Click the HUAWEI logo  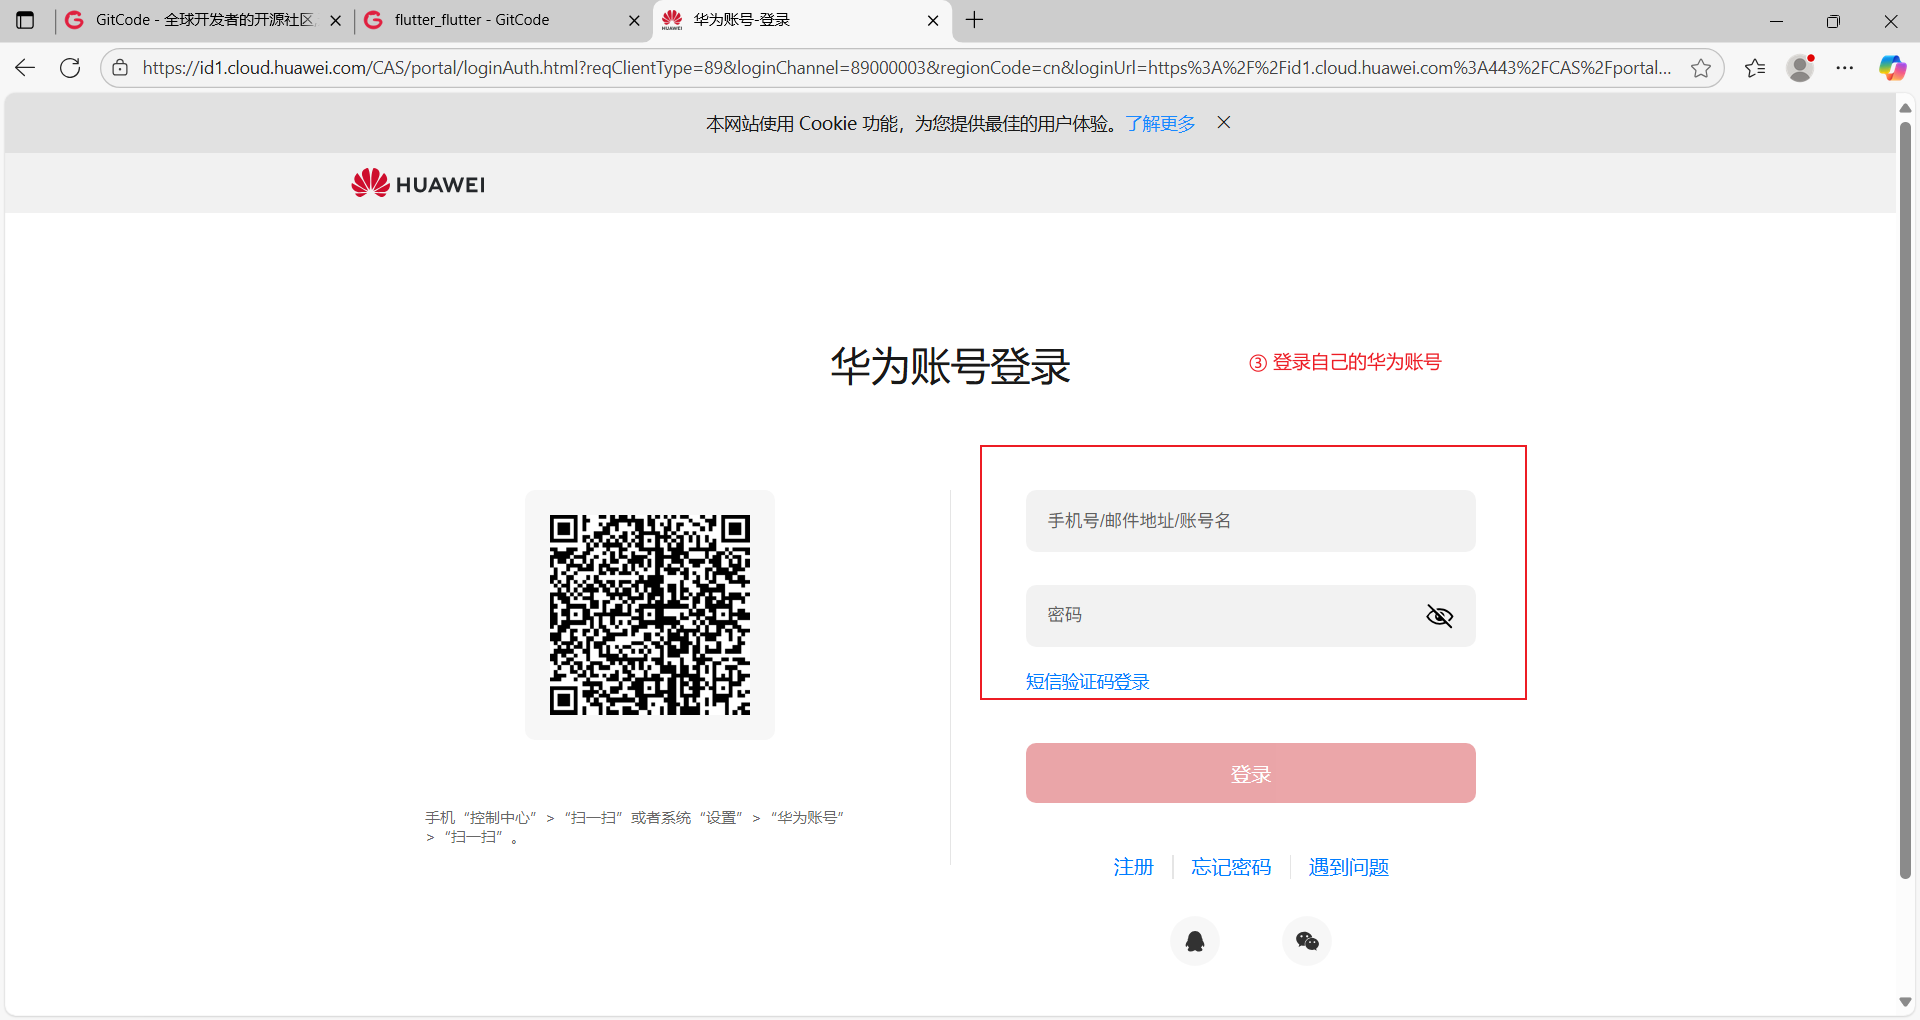(x=418, y=183)
